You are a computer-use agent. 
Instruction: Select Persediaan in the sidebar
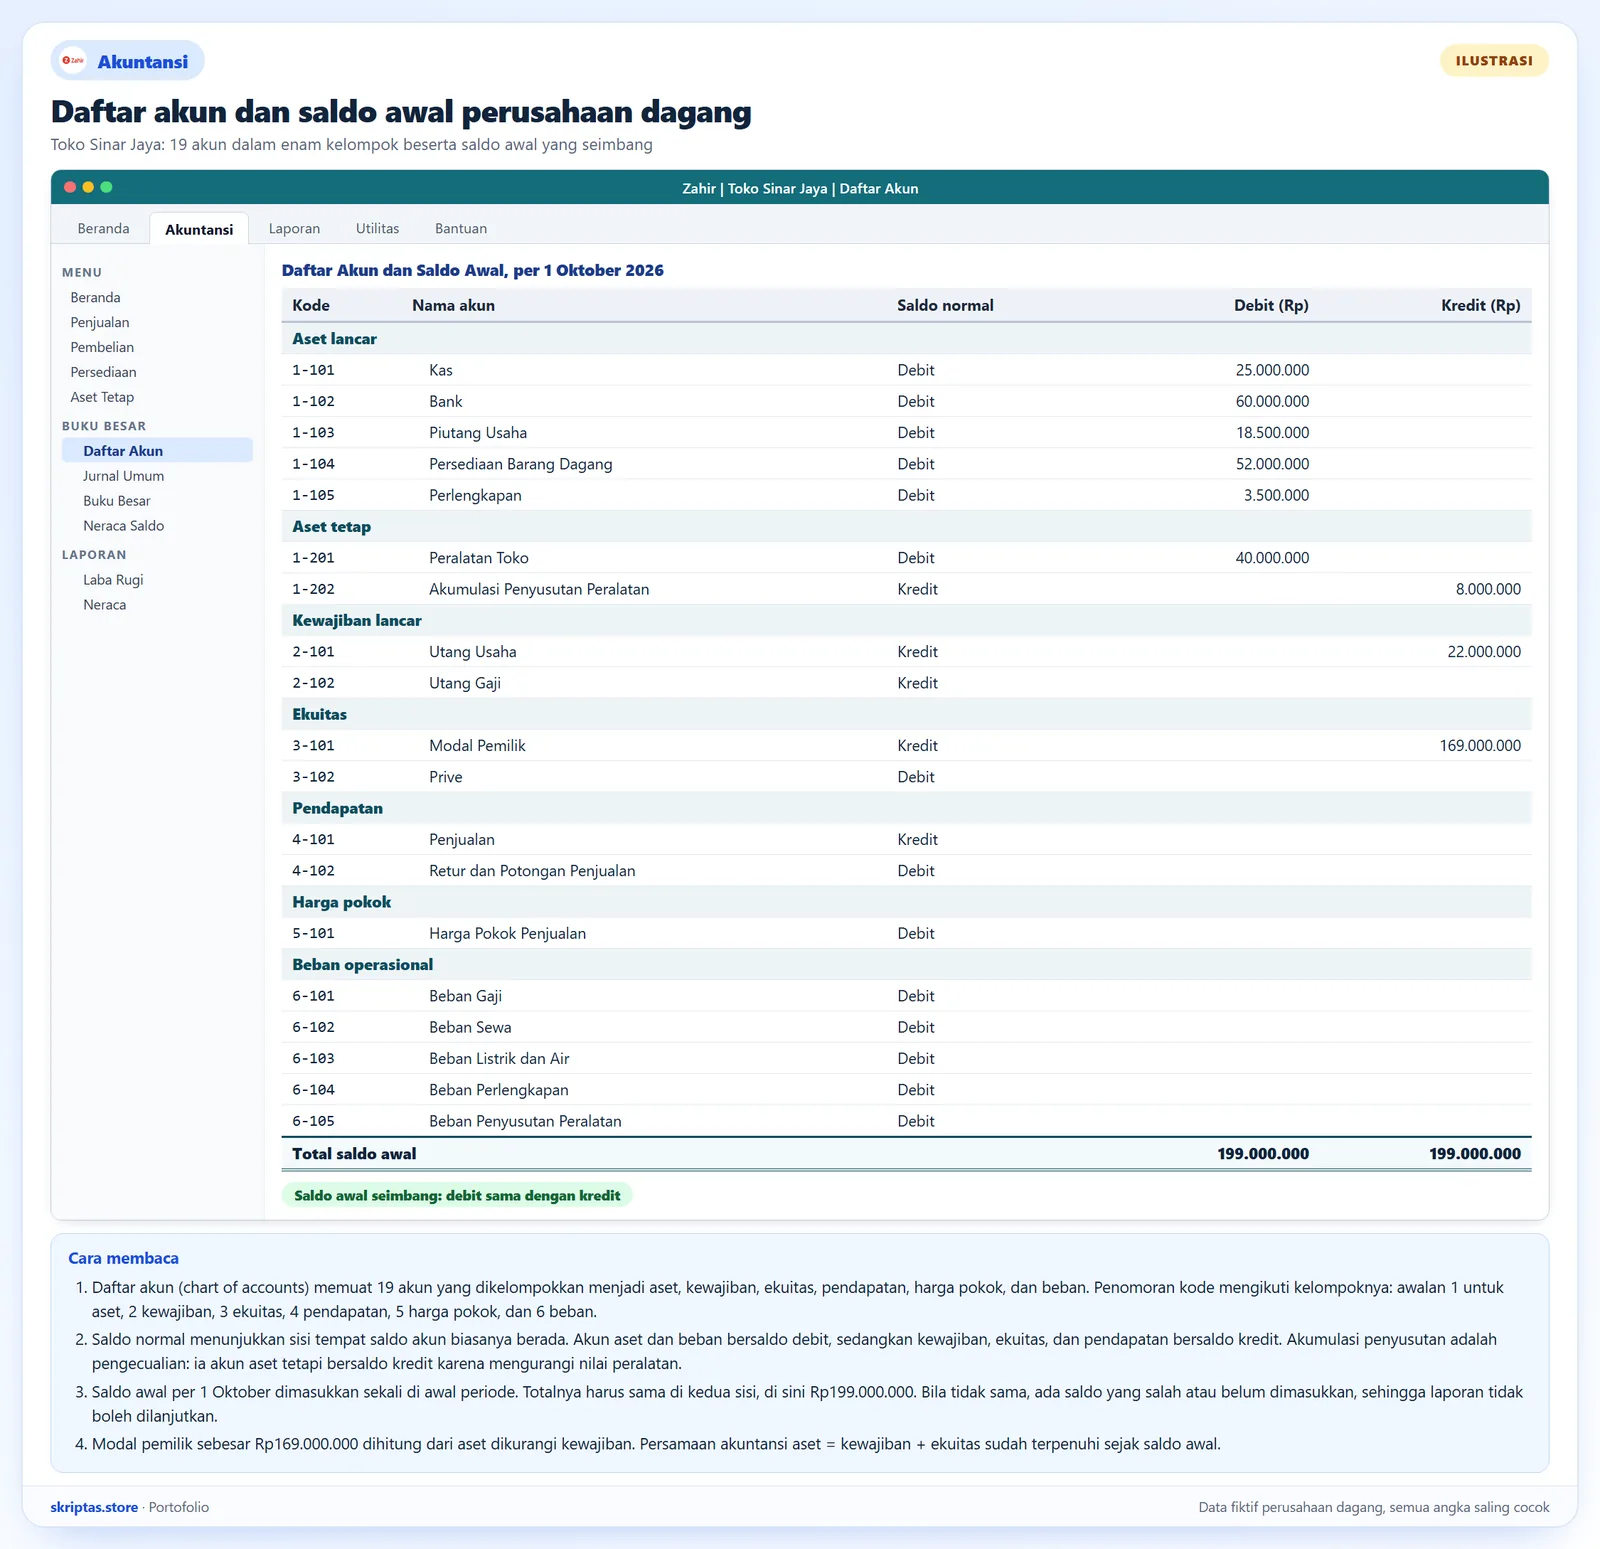coord(103,373)
